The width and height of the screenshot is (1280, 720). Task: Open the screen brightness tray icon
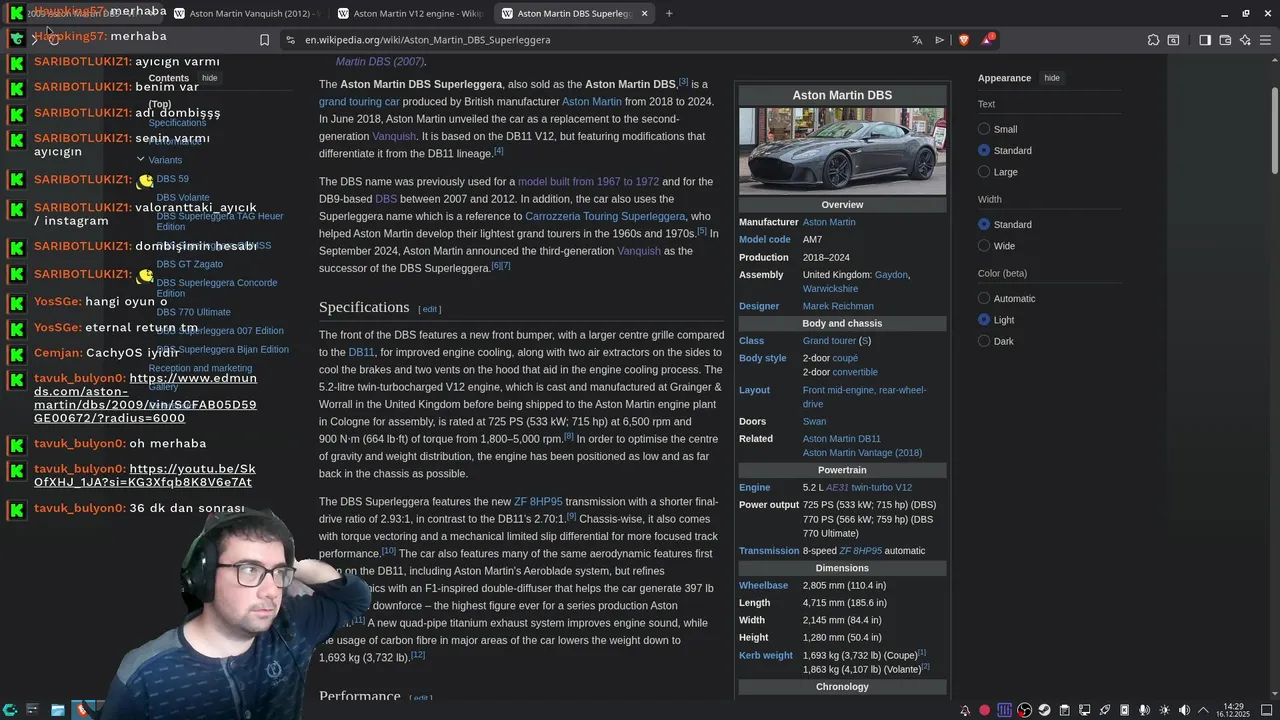point(1164,710)
